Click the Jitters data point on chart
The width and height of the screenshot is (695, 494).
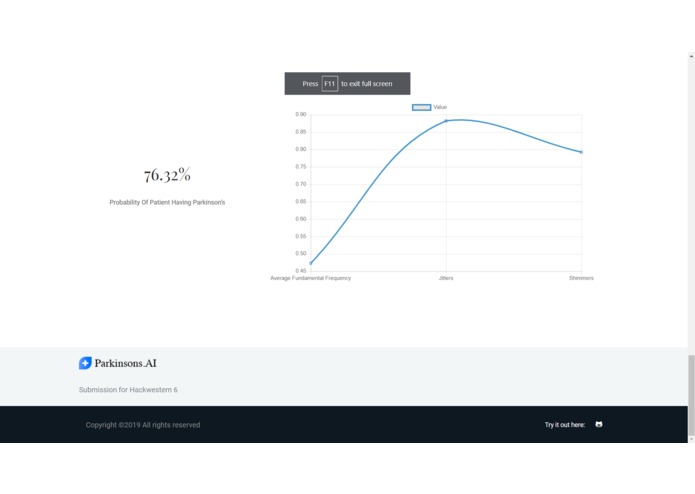pos(446,121)
